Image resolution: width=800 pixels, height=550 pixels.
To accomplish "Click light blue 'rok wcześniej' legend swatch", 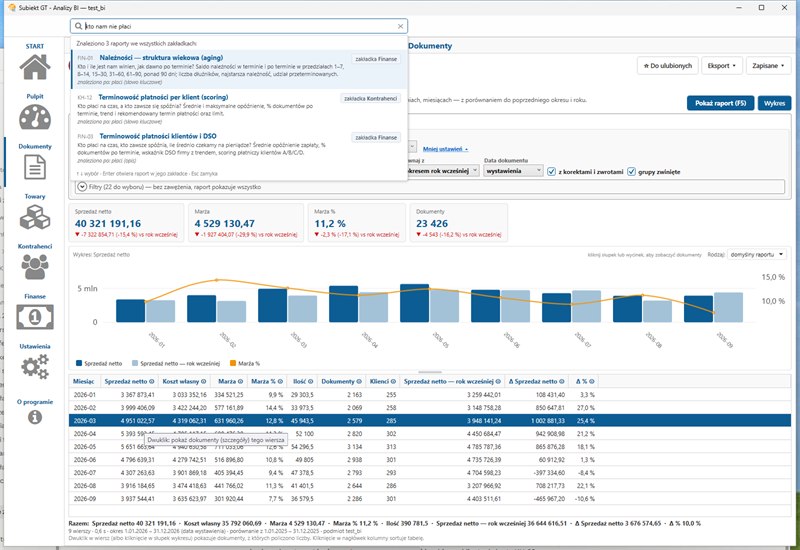I will click(135, 363).
